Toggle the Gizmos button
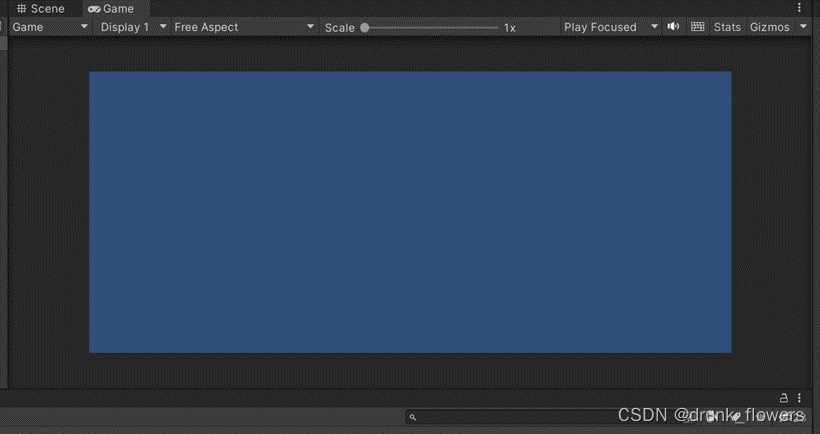The image size is (820, 434). tap(769, 27)
